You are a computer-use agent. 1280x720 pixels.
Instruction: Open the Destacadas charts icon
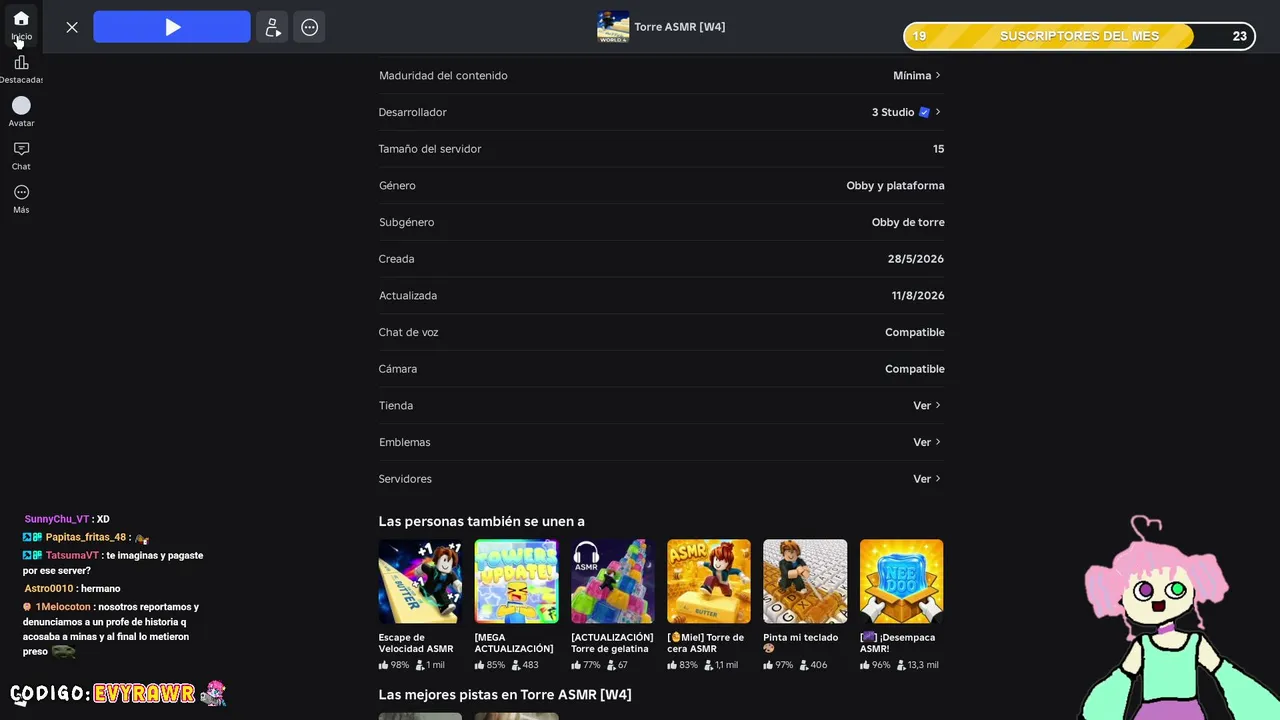21,63
